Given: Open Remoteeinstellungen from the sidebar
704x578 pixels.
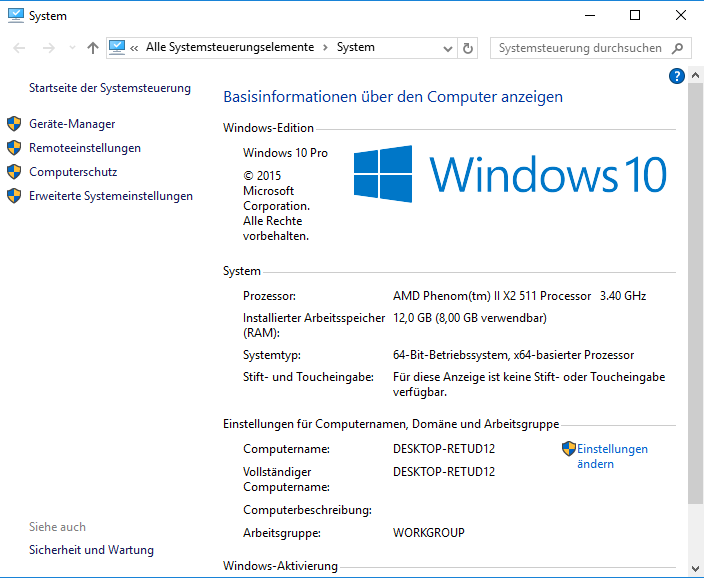Looking at the screenshot, I should [85, 148].
